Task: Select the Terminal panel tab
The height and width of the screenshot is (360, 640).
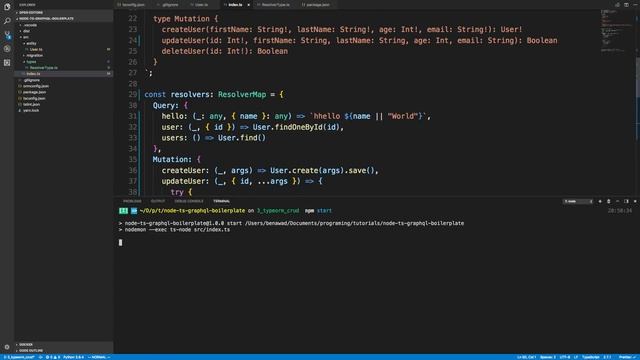Action: pos(221,201)
